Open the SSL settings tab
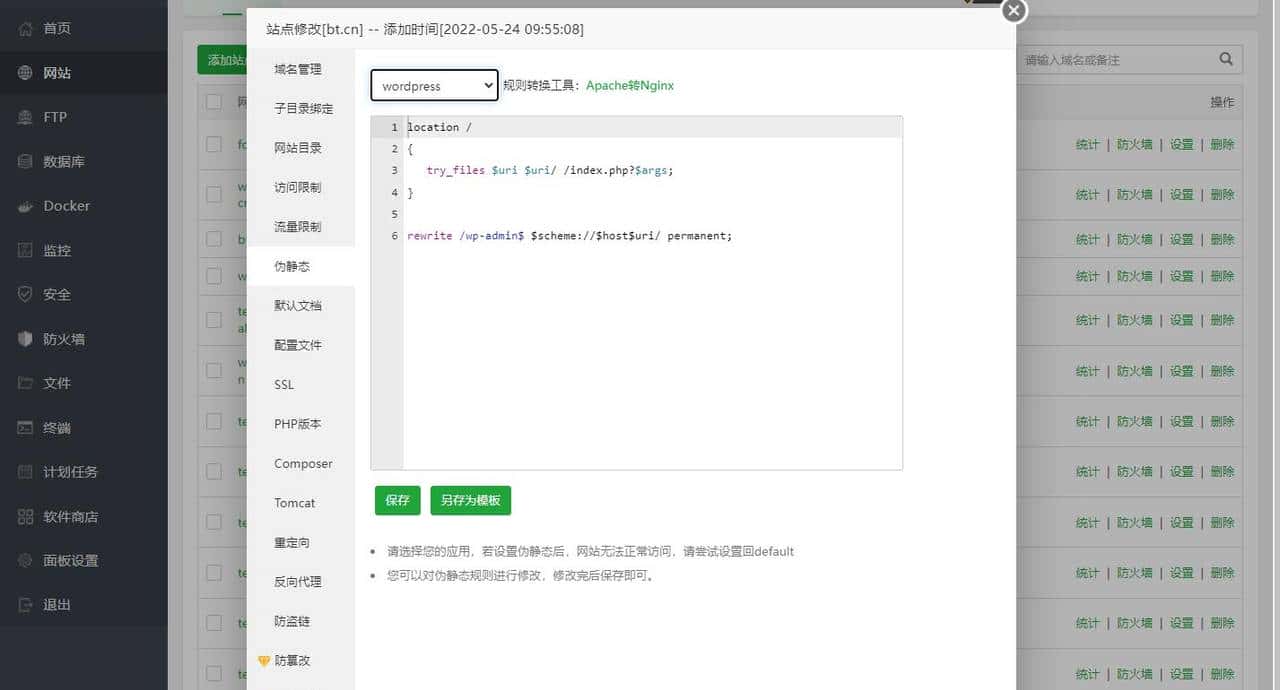 pyautogui.click(x=283, y=384)
